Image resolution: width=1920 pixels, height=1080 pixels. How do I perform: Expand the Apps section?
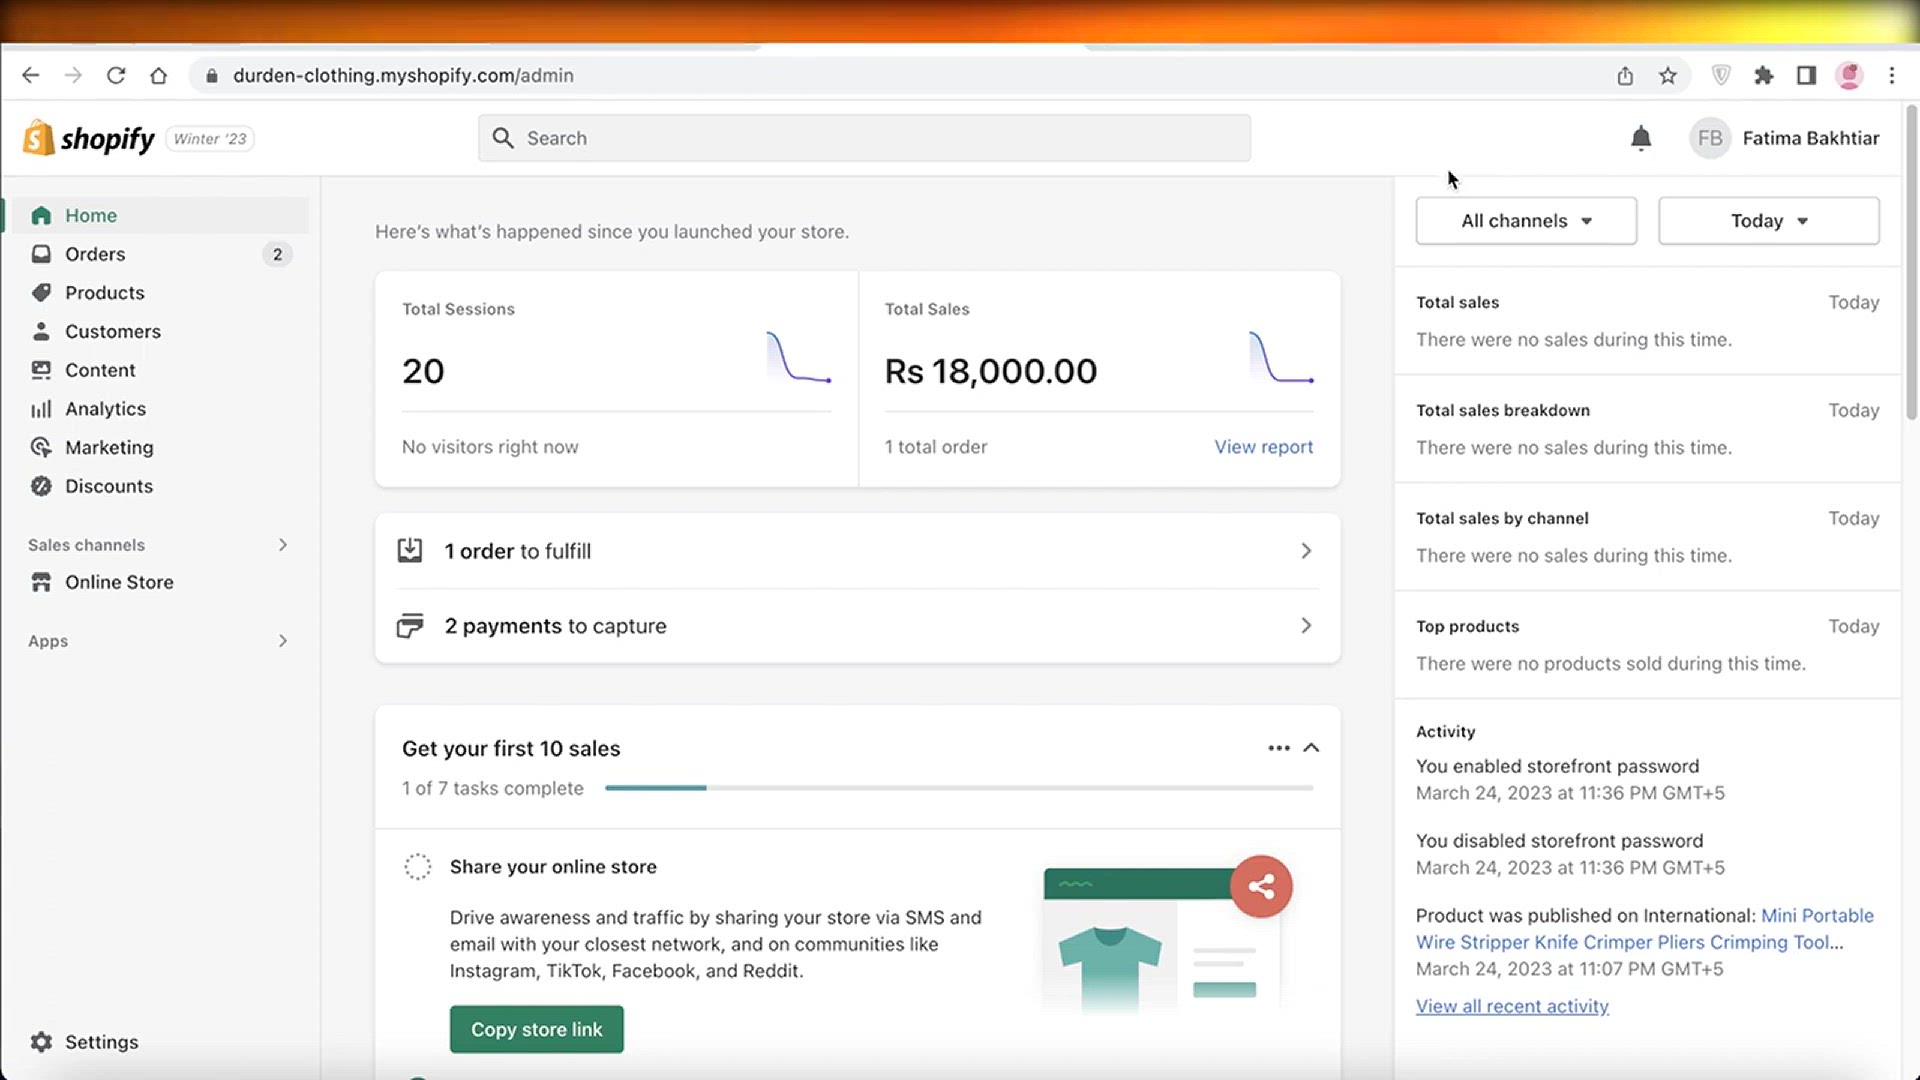coord(283,641)
